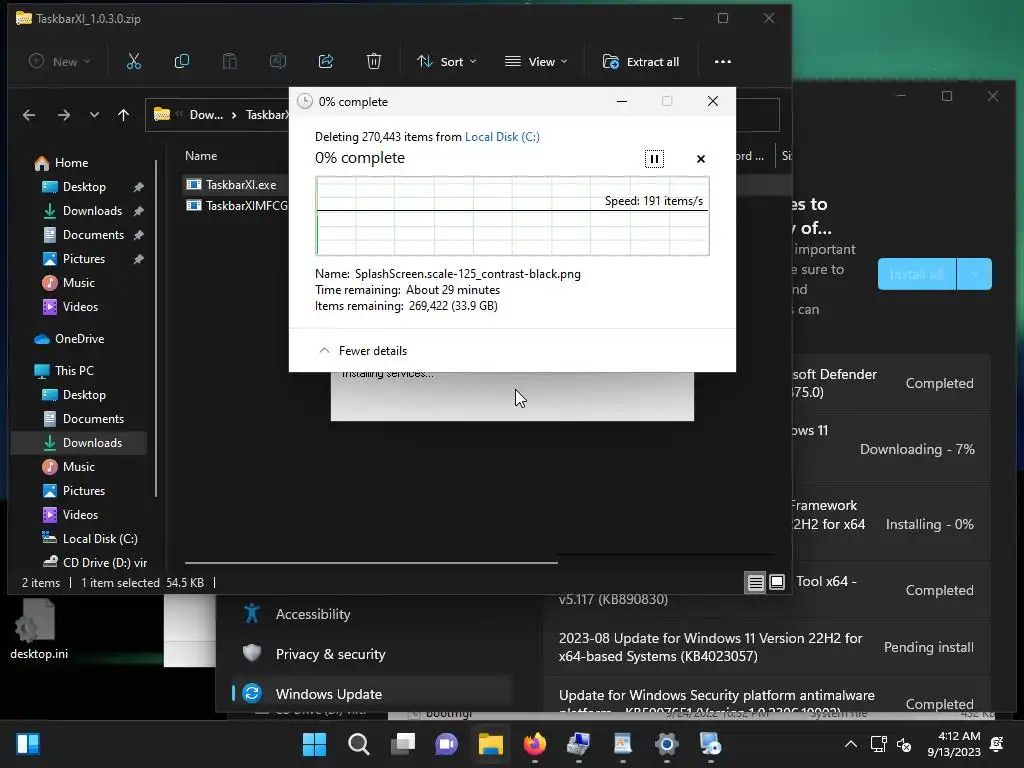
Task: Open File Explorer from the taskbar
Action: [490, 744]
